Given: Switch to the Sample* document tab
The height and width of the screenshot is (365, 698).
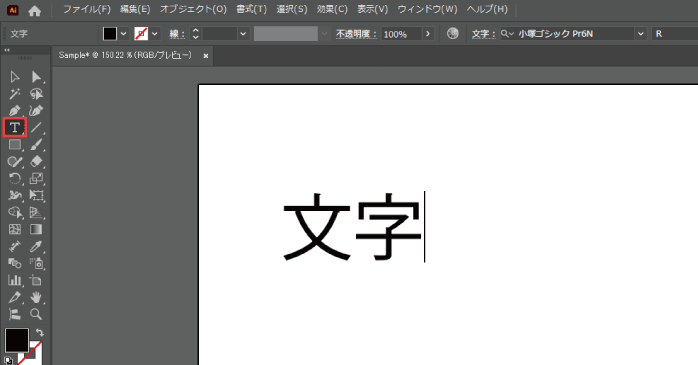Looking at the screenshot, I should (x=125, y=56).
